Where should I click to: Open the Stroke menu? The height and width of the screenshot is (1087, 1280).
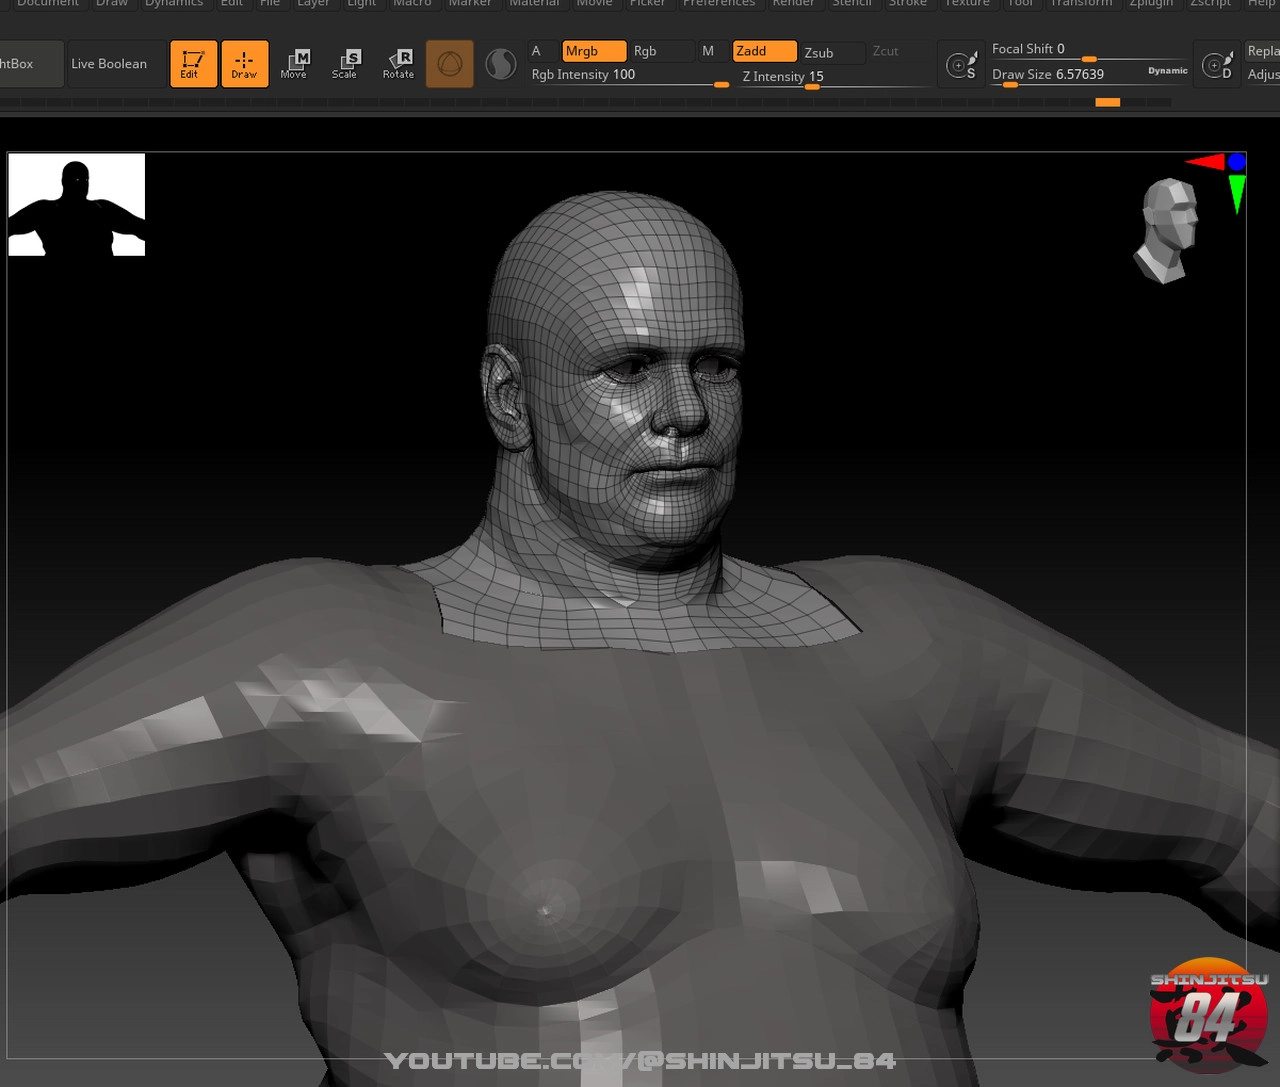(907, 4)
